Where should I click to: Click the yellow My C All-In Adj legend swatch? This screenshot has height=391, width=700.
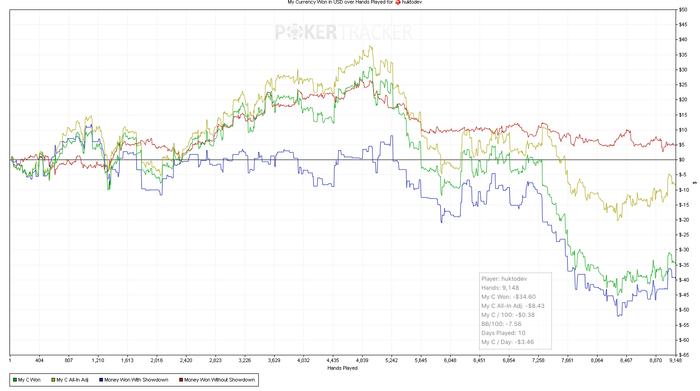pyautogui.click(x=54, y=380)
